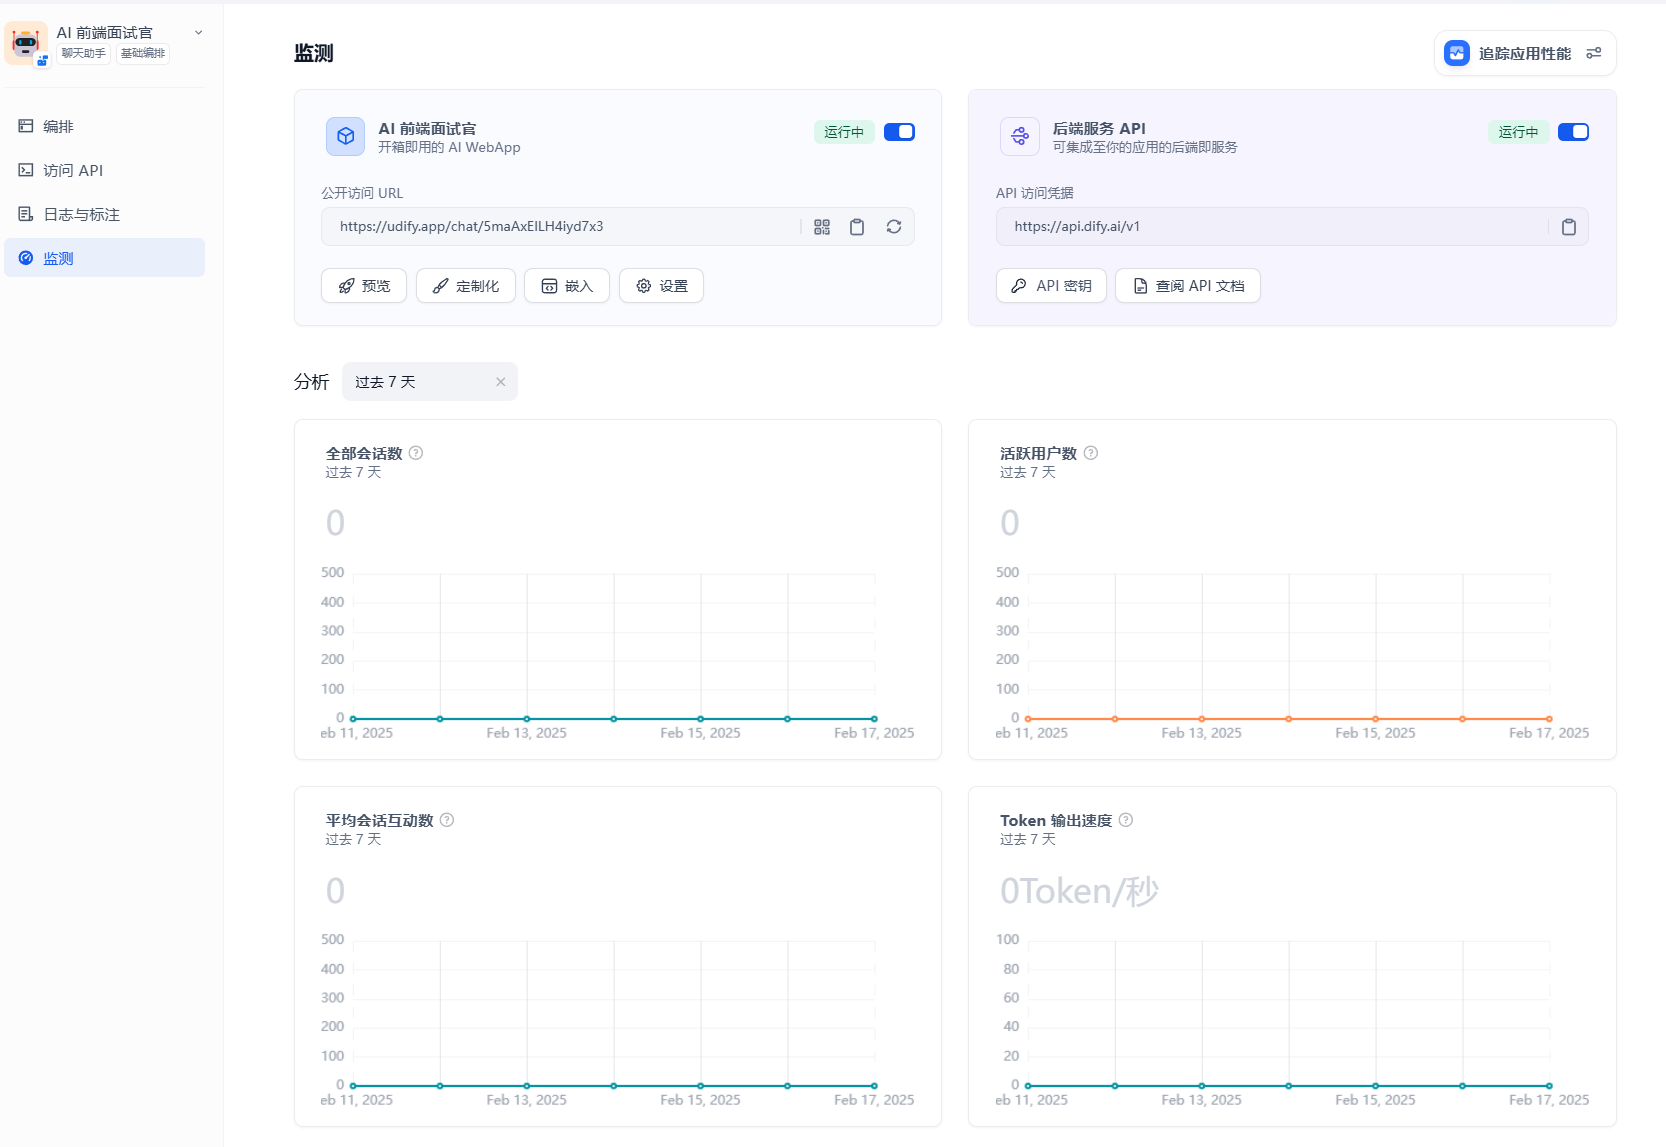1666x1147 pixels.
Task: Click the 定制化 button
Action: pyautogui.click(x=466, y=286)
